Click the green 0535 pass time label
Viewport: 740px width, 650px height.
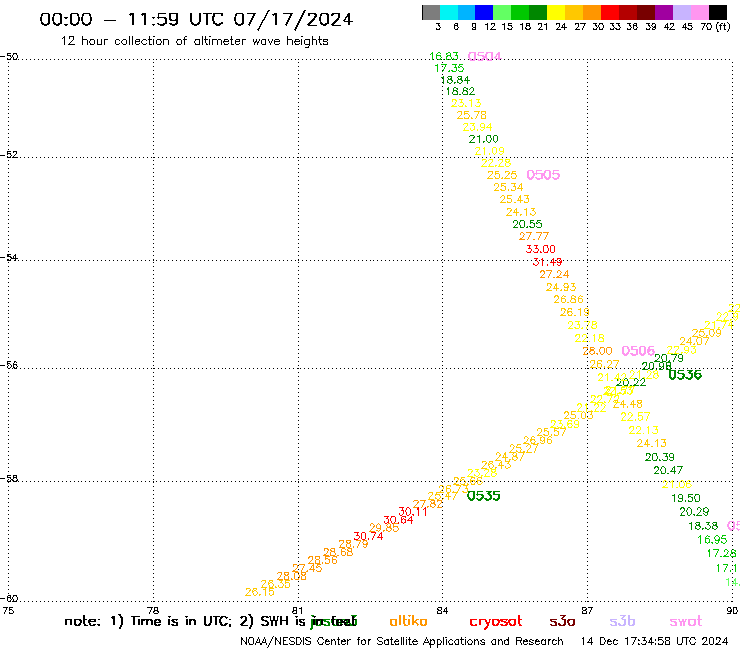point(483,496)
